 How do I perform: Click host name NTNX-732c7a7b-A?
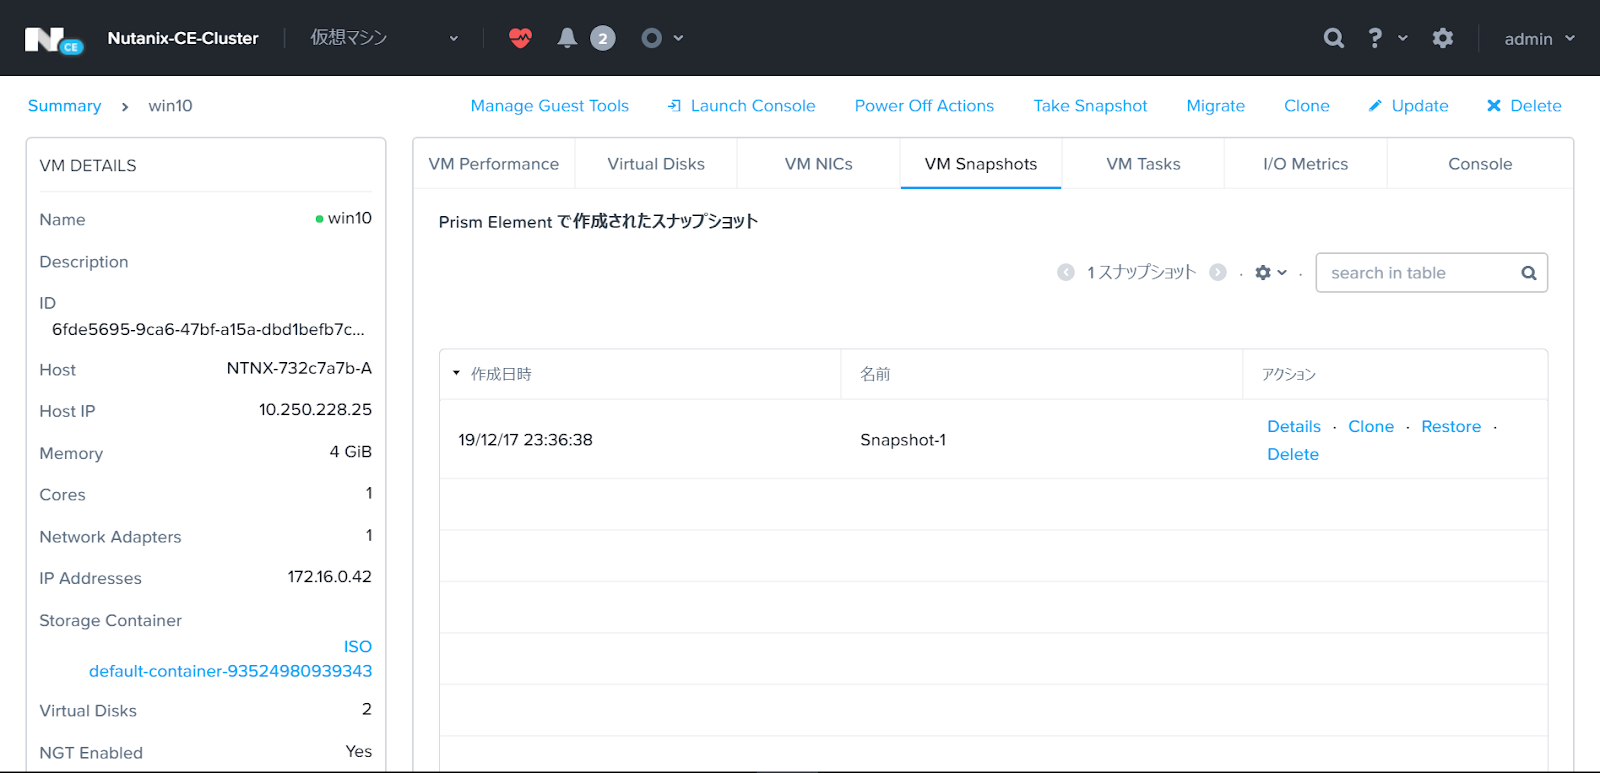(299, 368)
